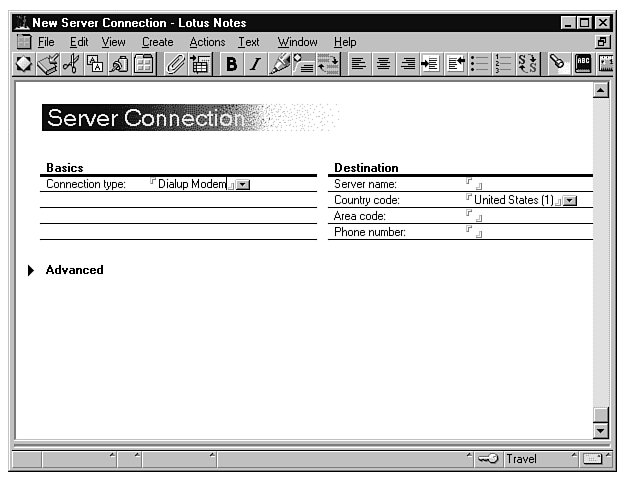
Task: Toggle the indent paragraph button
Action: (x=430, y=65)
